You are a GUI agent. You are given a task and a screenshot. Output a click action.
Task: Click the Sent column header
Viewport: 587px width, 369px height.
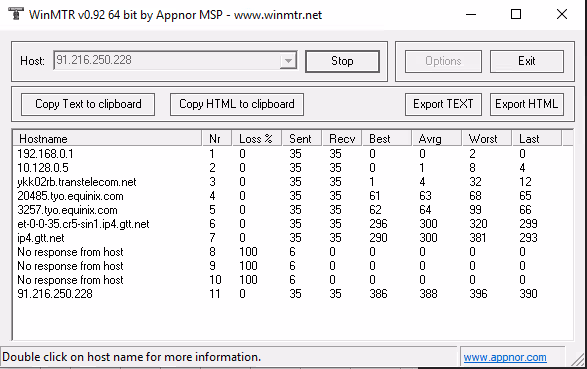point(302,139)
